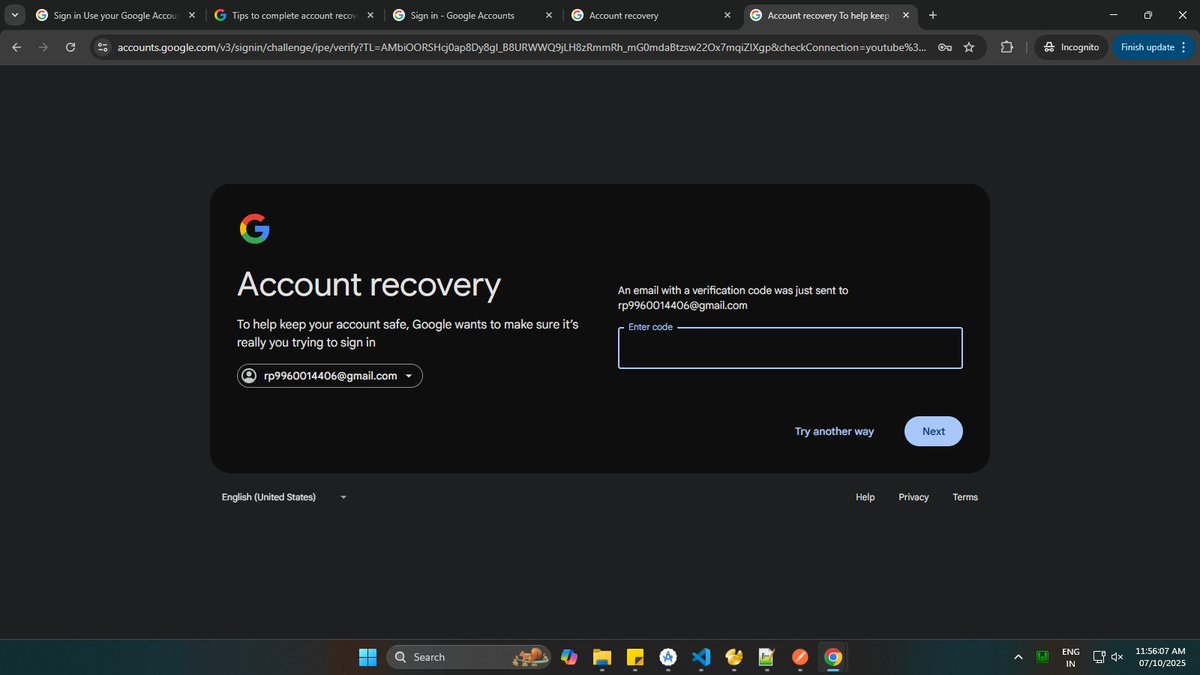Click the green tray app icon
1200x675 pixels.
point(1042,657)
